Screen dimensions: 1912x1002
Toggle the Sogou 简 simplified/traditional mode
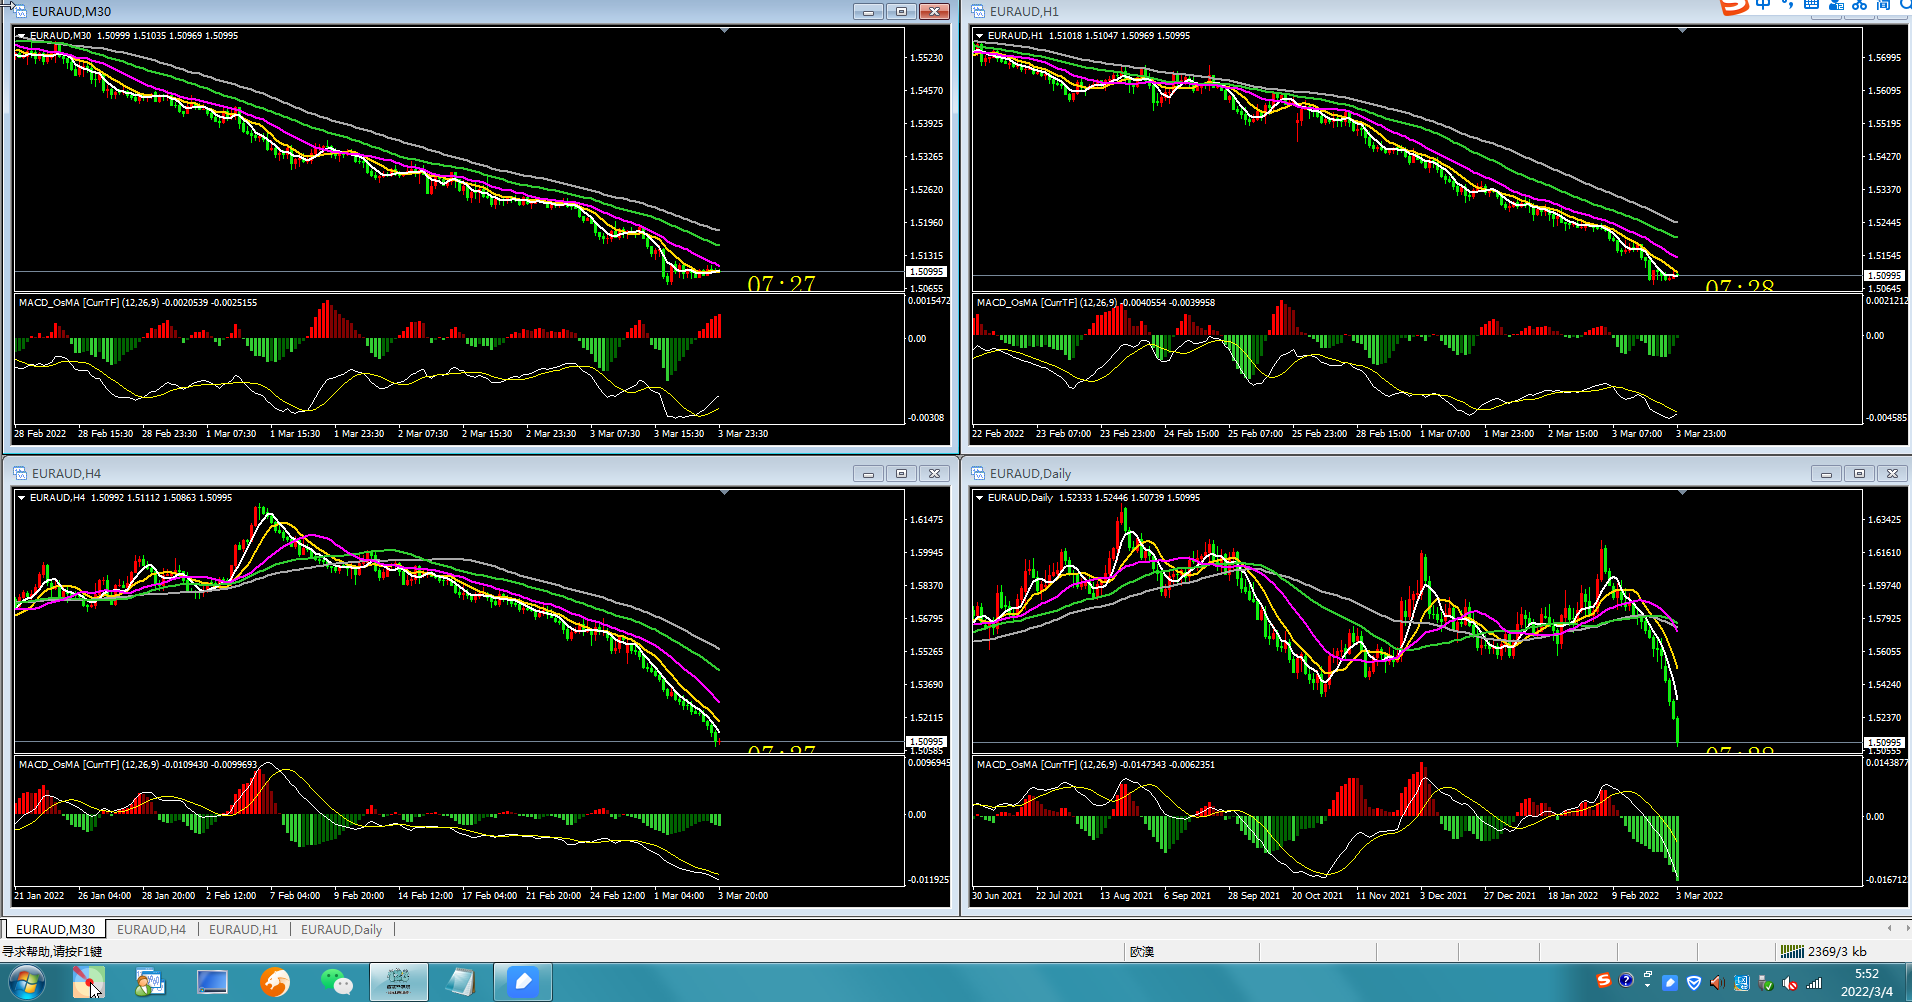pyautogui.click(x=1883, y=5)
